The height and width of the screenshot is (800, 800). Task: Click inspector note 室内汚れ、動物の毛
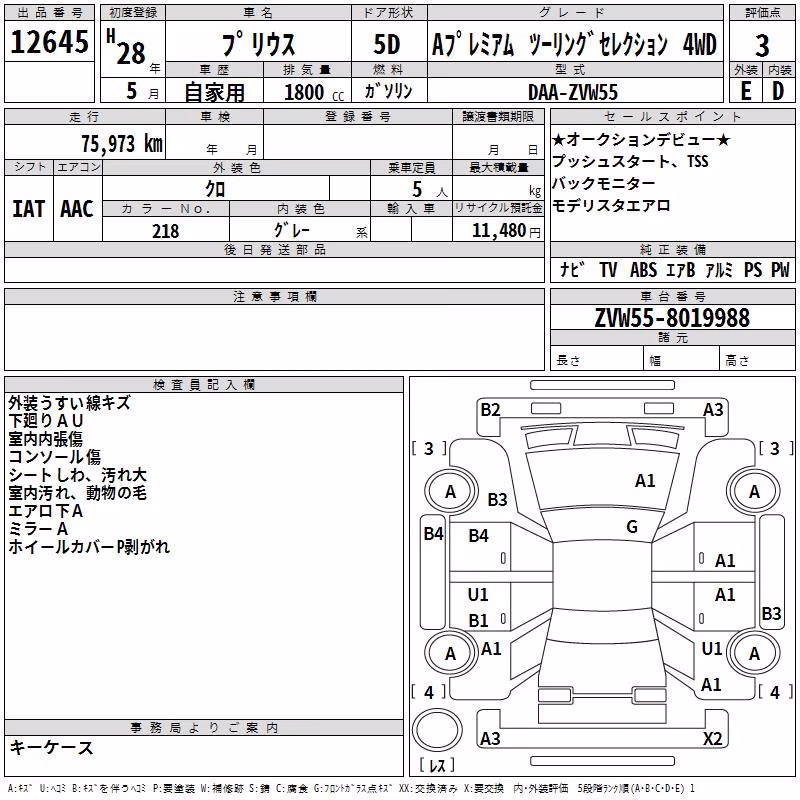[x=78, y=492]
